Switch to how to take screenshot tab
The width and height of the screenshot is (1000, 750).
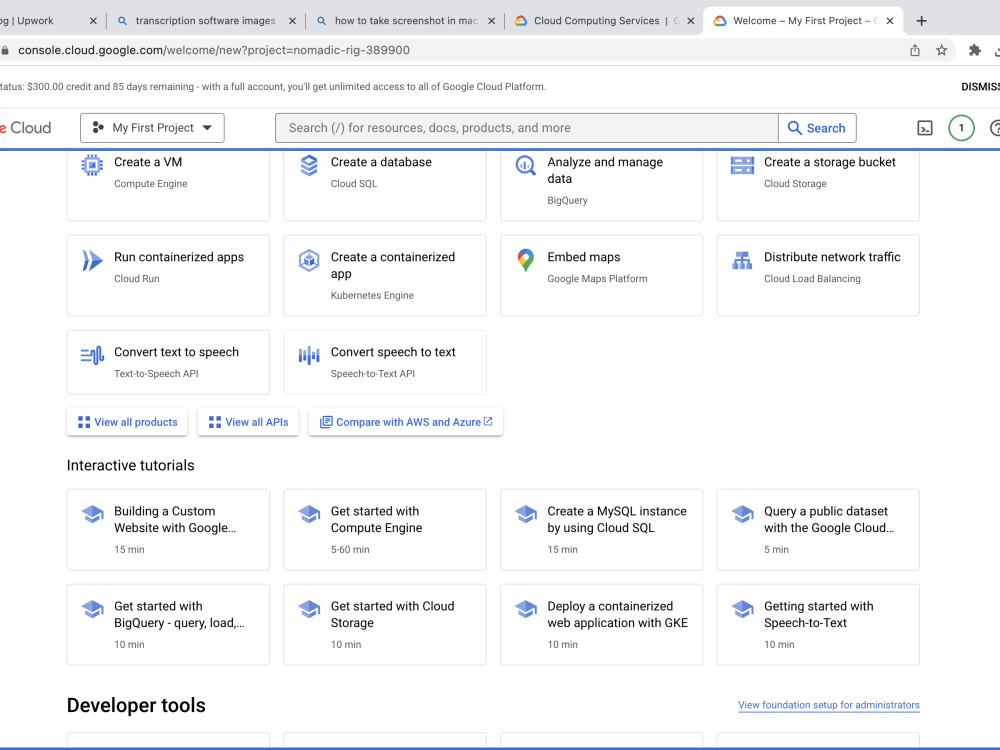coord(406,21)
